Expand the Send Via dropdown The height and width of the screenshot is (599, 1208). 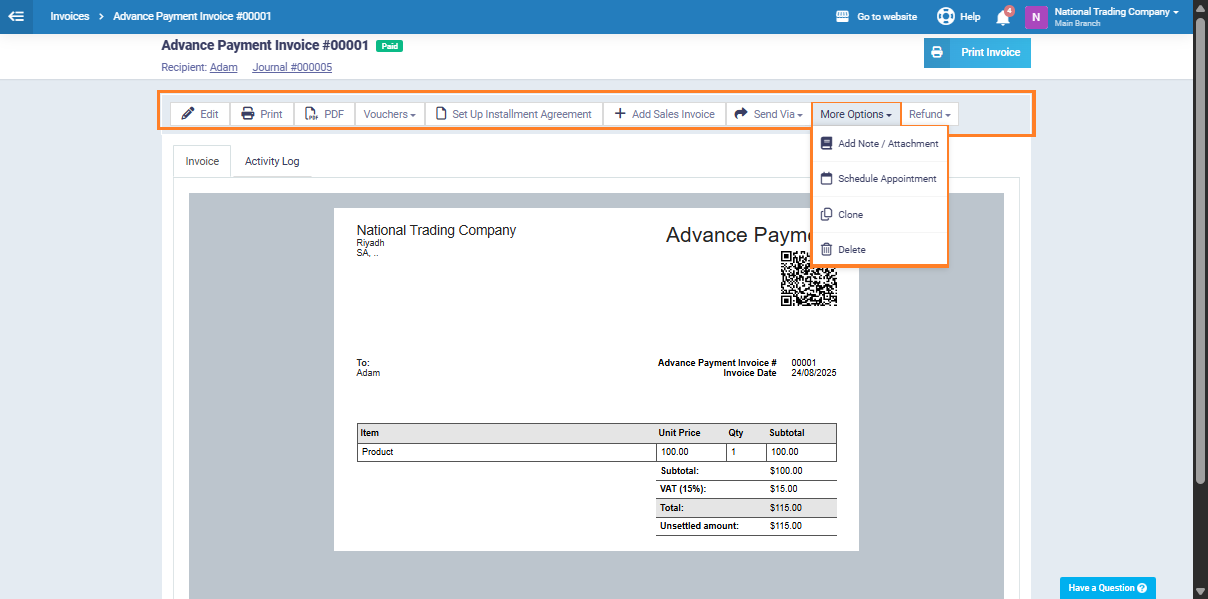(769, 114)
